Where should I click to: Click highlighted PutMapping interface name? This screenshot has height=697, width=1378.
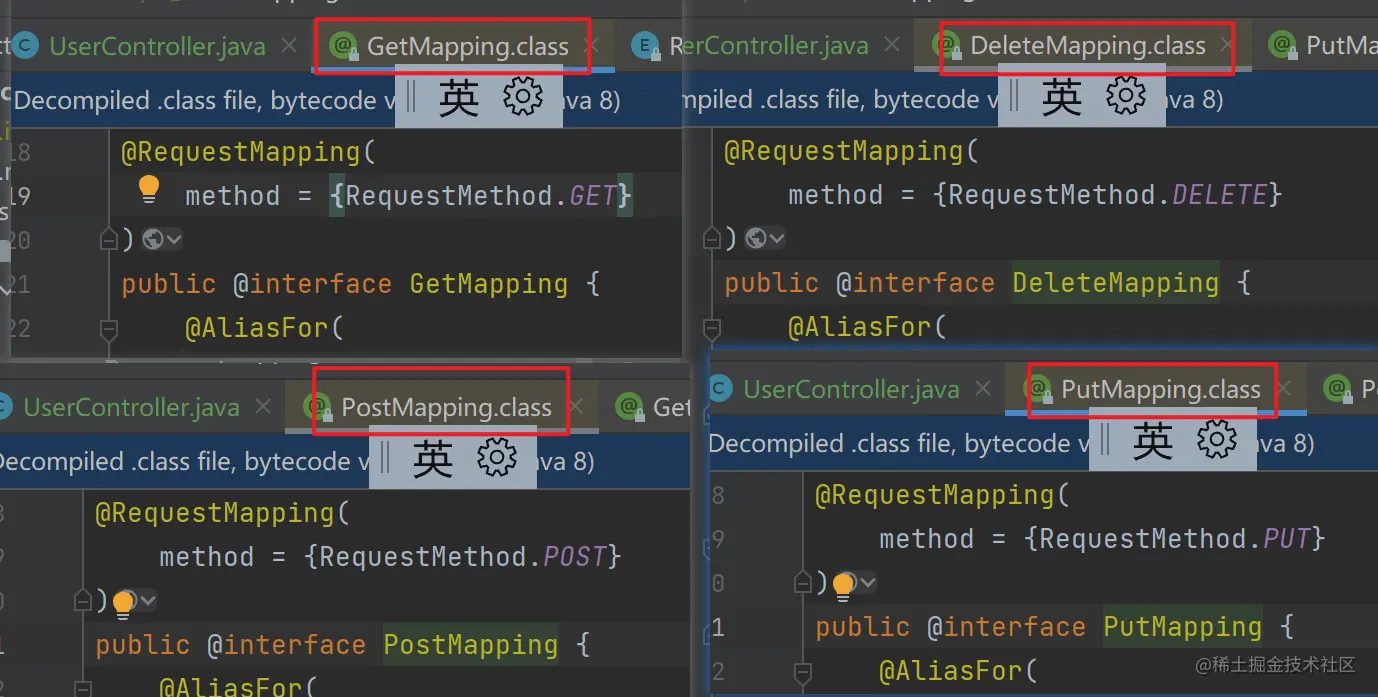[1183, 628]
